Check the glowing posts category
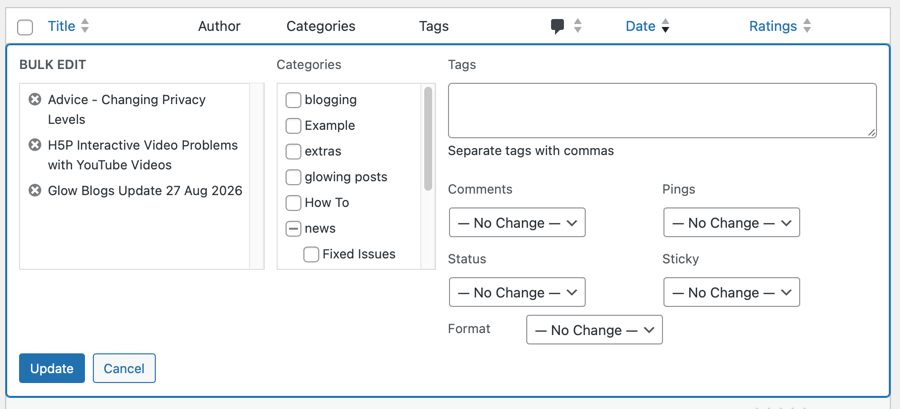The height and width of the screenshot is (409, 900). [293, 177]
